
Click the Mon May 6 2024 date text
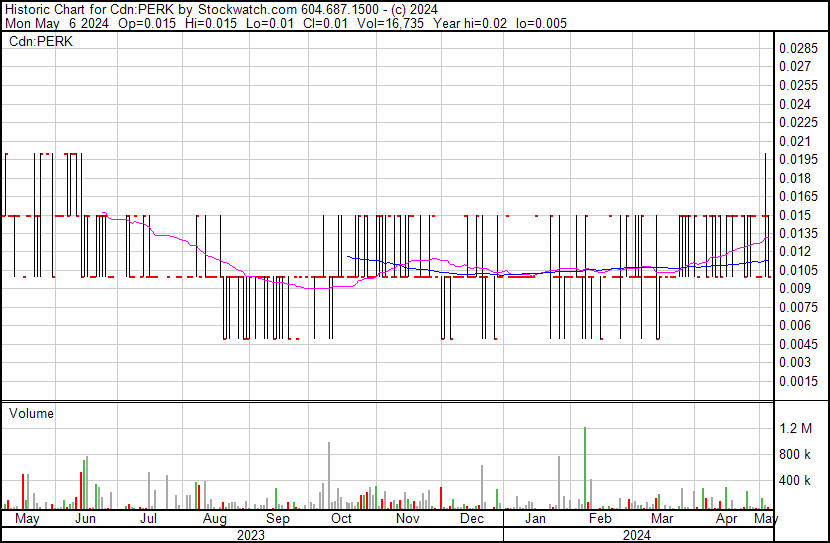[x=50, y=23]
